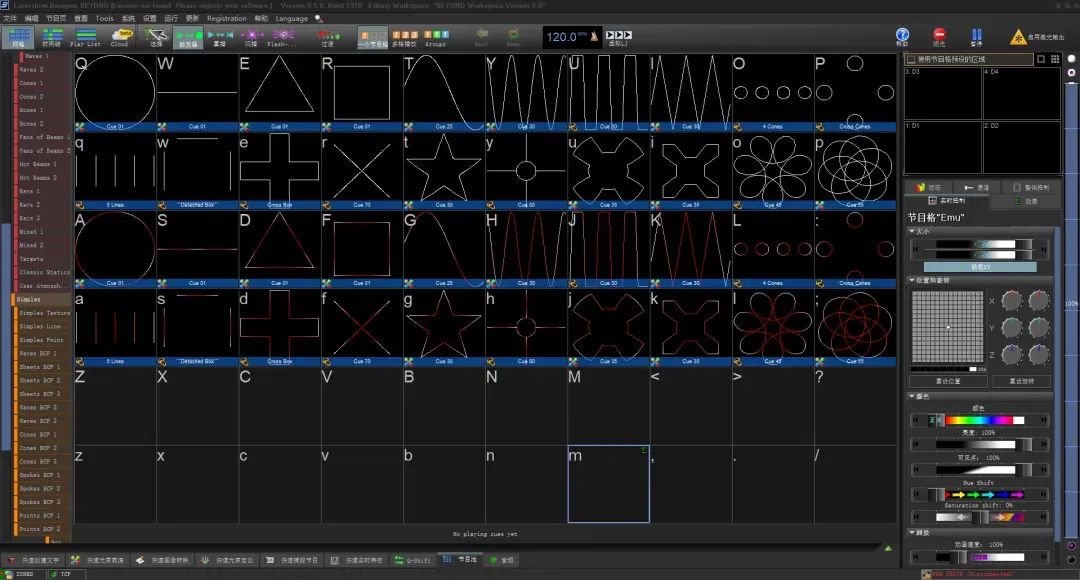This screenshot has width=1080, height=580.
Task: Enable laser output warning icon
Action: coord(1019,38)
